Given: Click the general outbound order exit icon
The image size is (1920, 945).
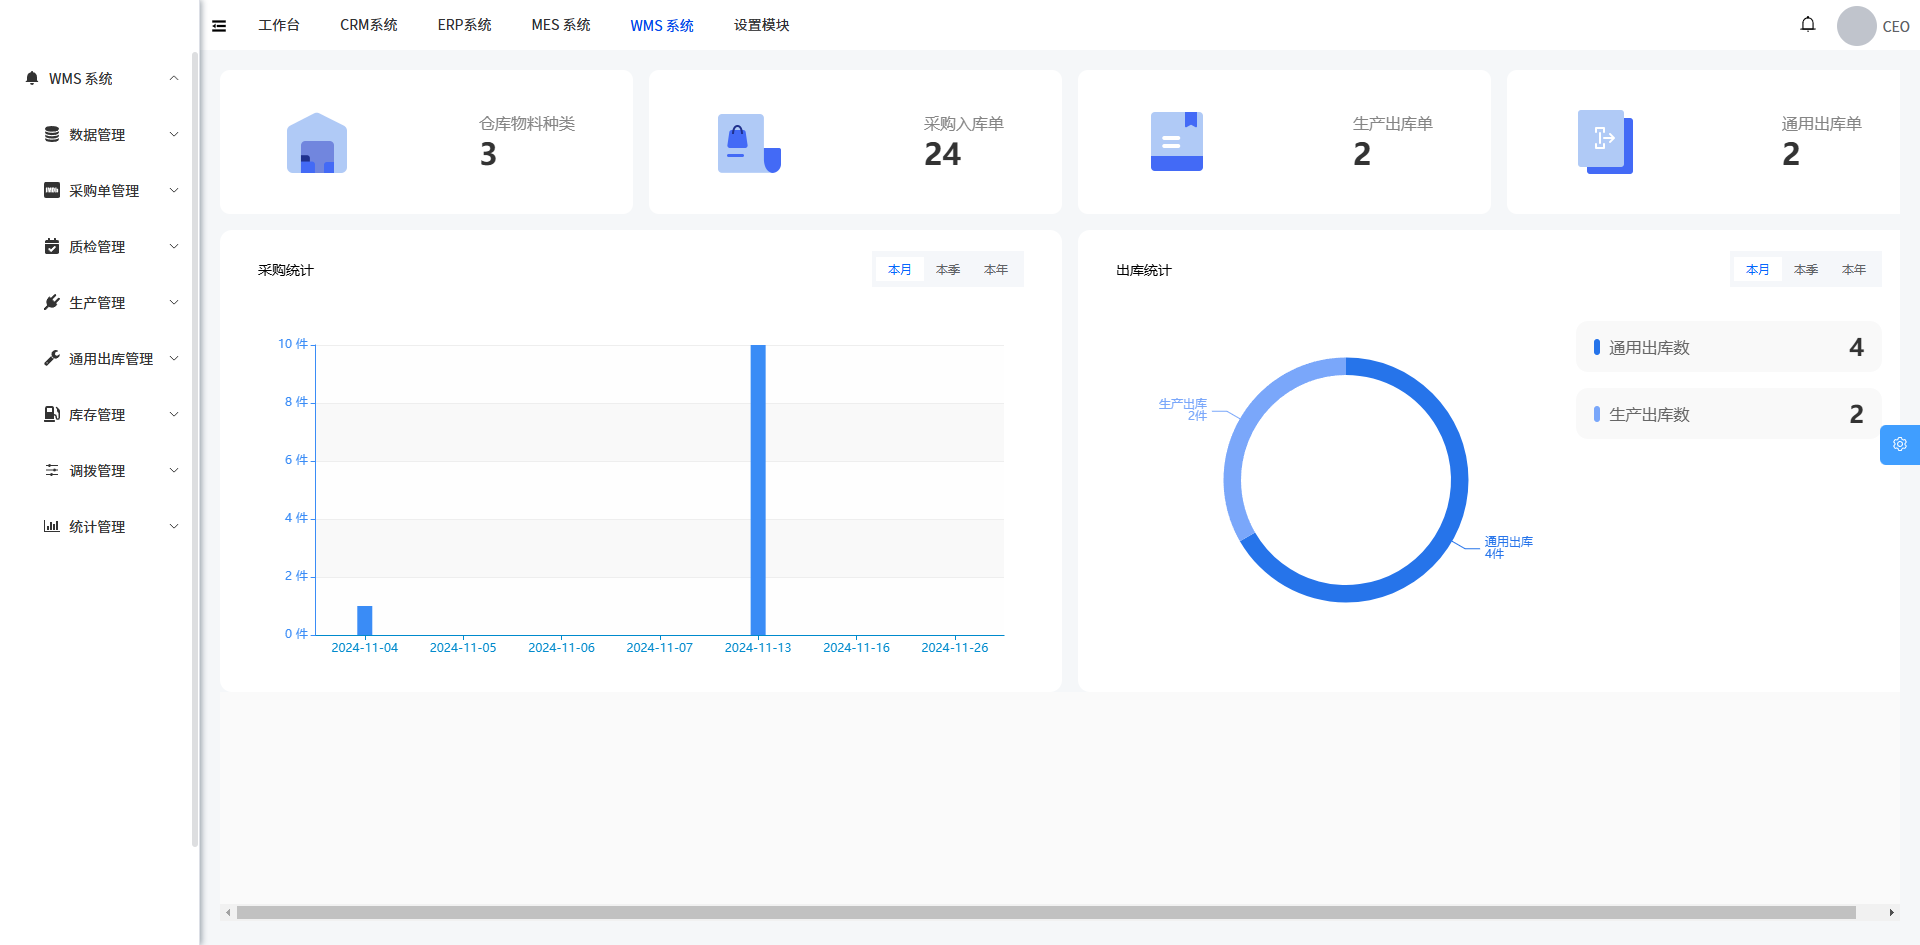Looking at the screenshot, I should (x=1604, y=142).
